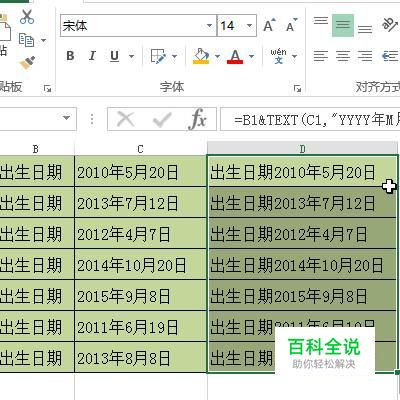Select column D header

click(302, 149)
